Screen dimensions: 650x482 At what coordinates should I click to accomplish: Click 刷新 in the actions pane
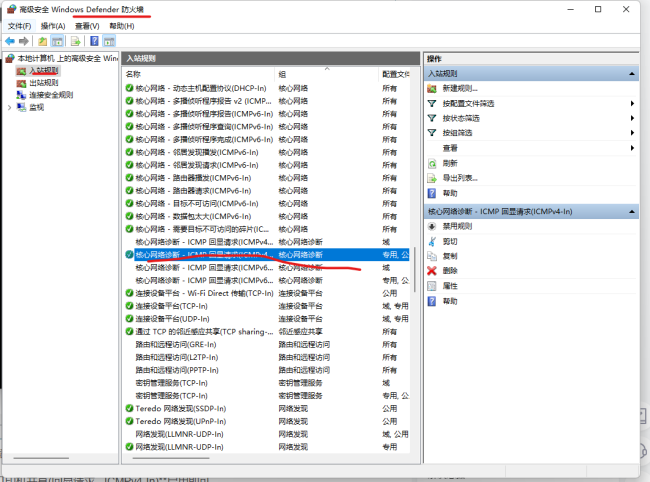click(450, 163)
